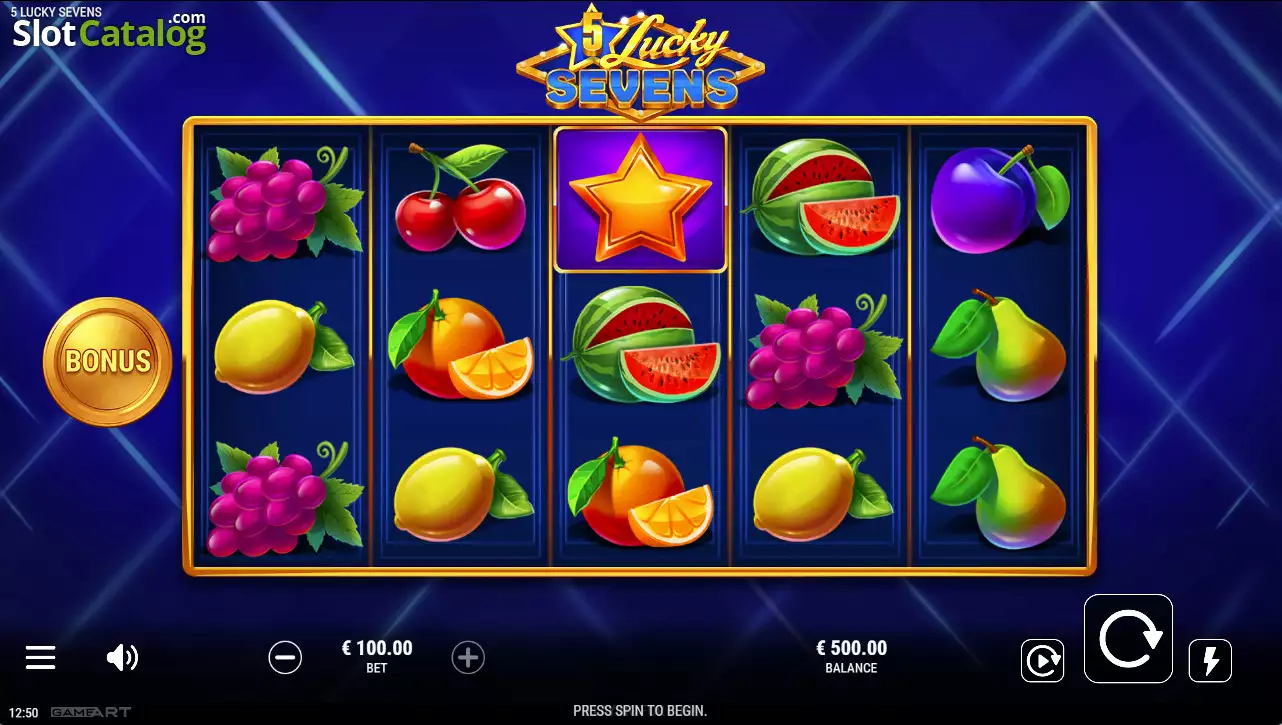Click the orange symbol in second reel
The image size is (1282, 725).
(x=461, y=345)
